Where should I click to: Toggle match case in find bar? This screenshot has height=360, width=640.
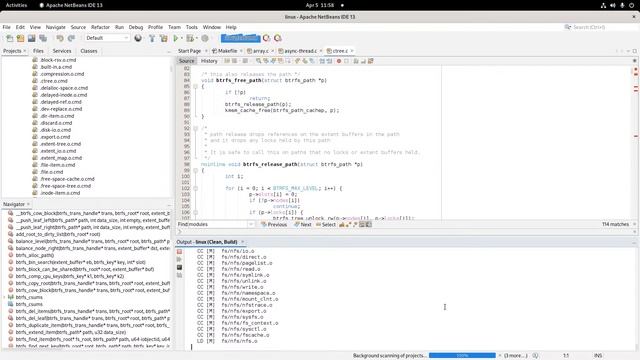(342, 224)
